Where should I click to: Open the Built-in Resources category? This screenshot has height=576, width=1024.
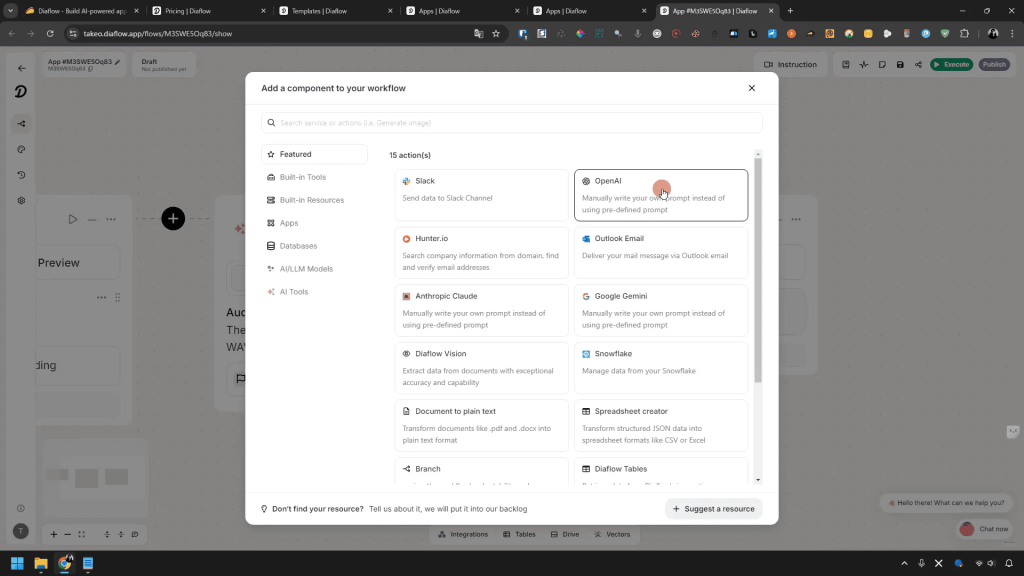click(x=314, y=200)
